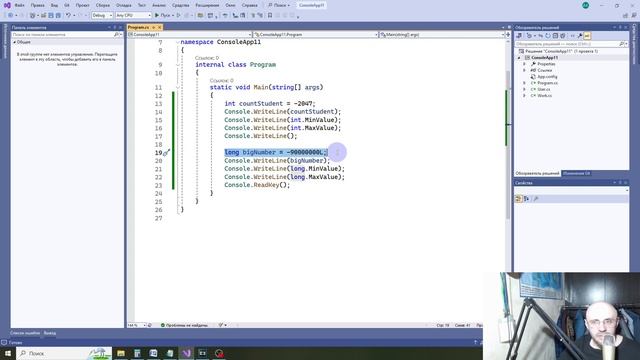Collapse the Общие group in Toolbox

click(15, 42)
